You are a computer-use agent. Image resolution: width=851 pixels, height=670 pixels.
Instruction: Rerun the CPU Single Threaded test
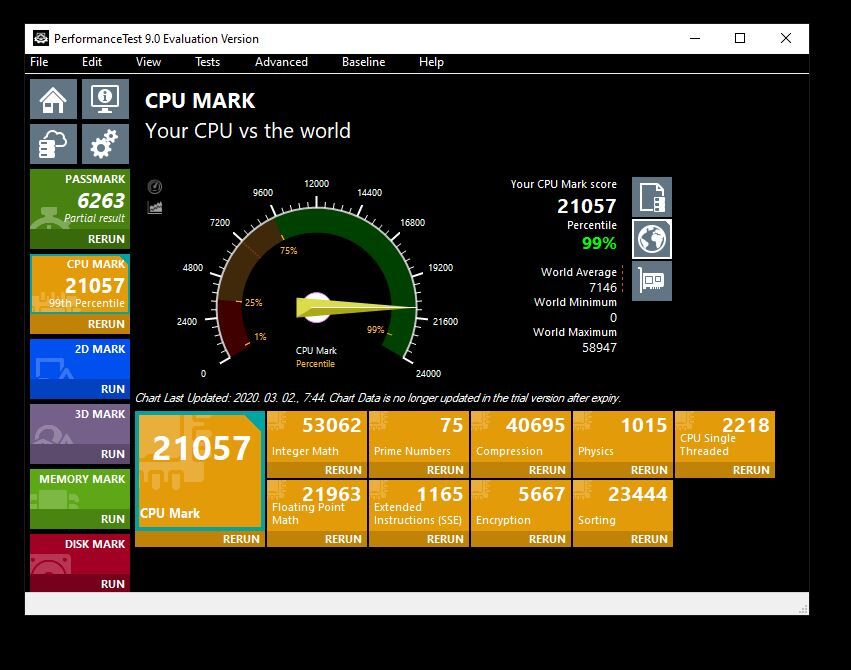tap(725, 470)
